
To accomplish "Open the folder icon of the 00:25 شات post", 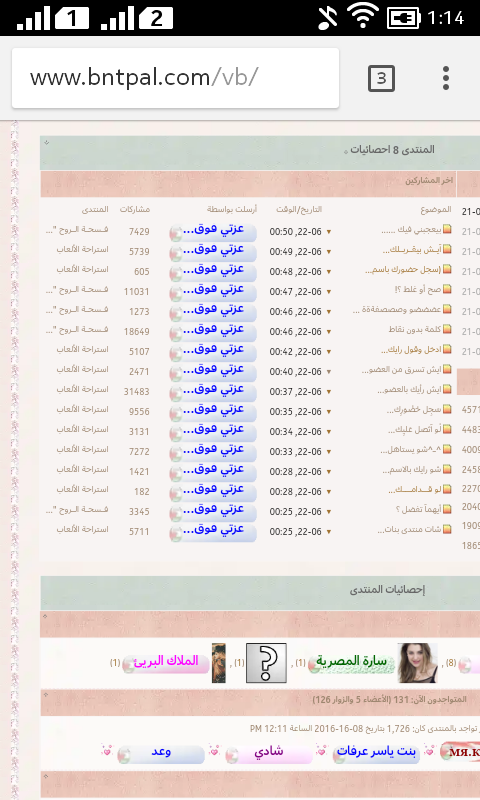I will [447, 529].
